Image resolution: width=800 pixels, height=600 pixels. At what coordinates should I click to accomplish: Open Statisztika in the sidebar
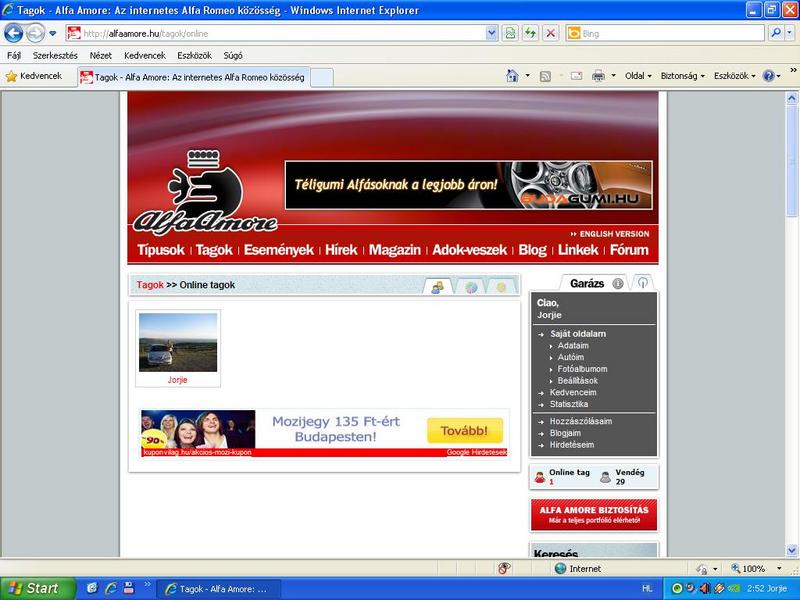[x=569, y=404]
